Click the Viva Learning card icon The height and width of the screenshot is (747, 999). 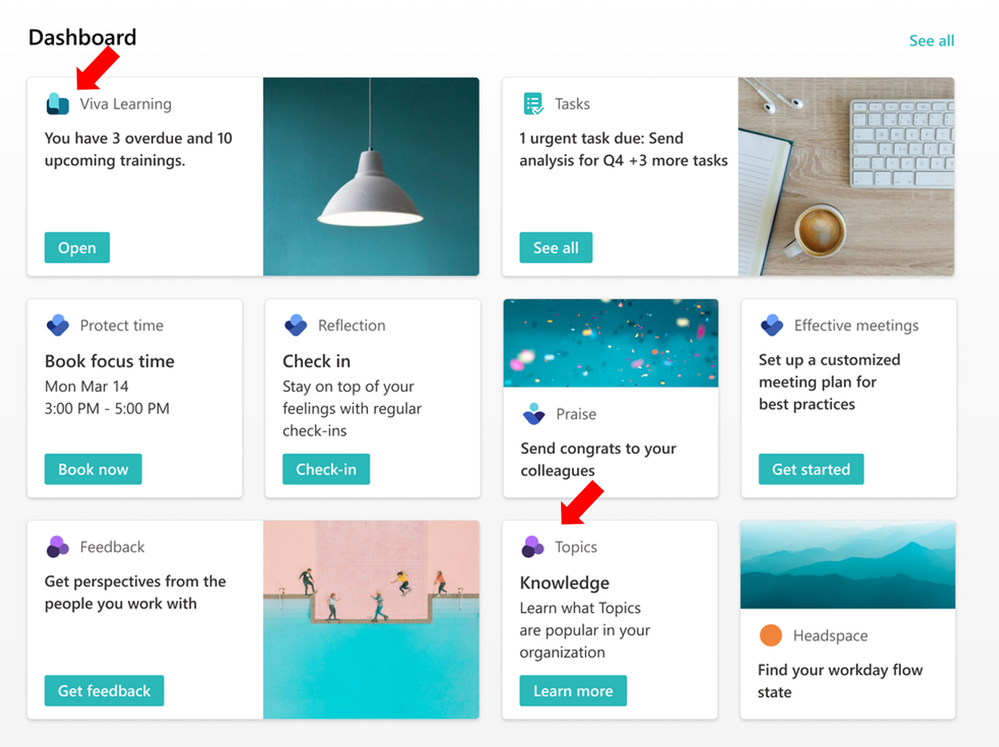coord(58,104)
